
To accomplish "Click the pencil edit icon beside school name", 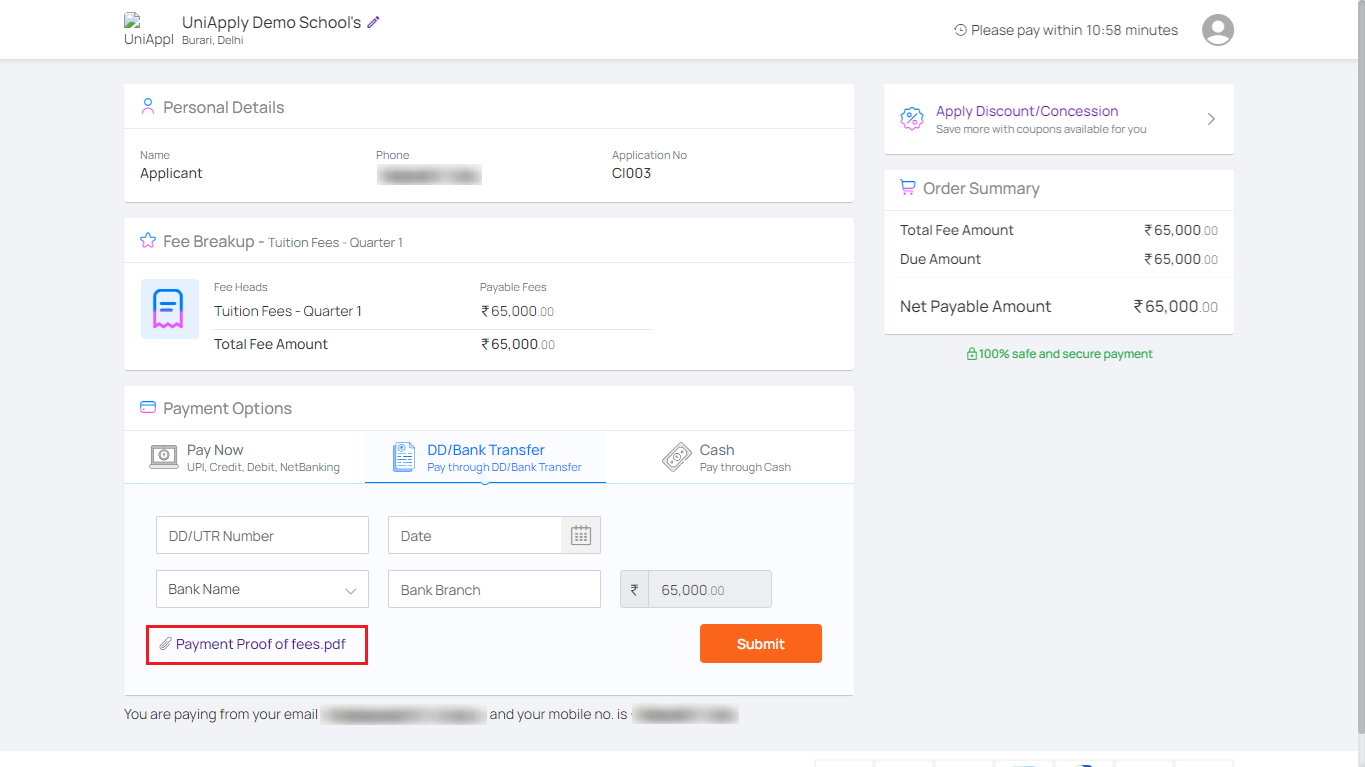I will click(374, 22).
